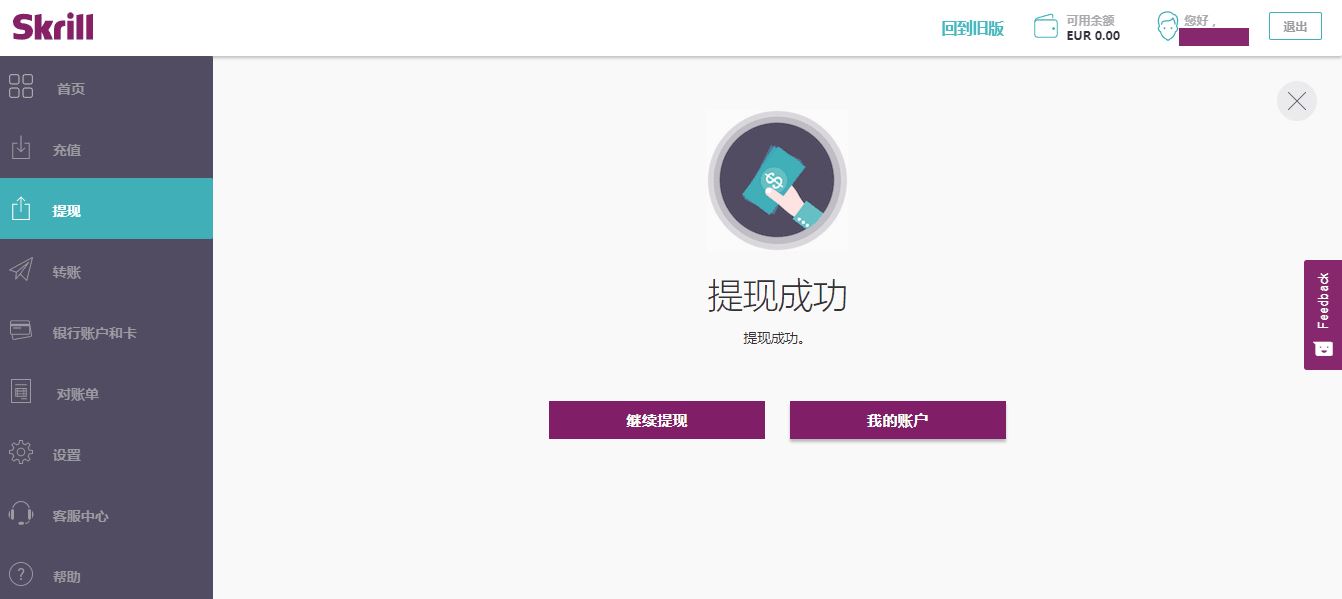
Task: Close the success dialog with X
Action: coord(1297,101)
